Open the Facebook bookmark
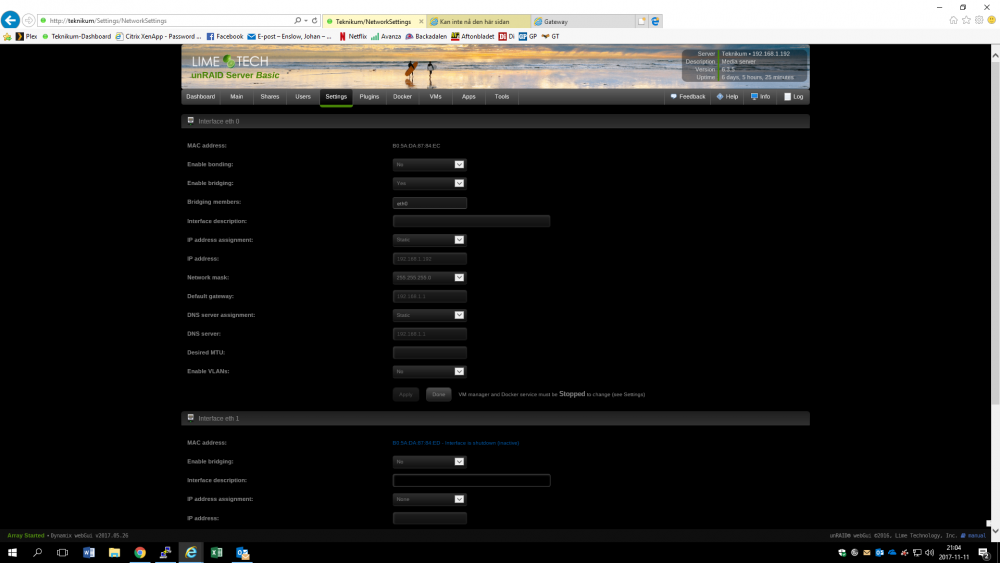The height and width of the screenshot is (563, 1000). point(224,36)
